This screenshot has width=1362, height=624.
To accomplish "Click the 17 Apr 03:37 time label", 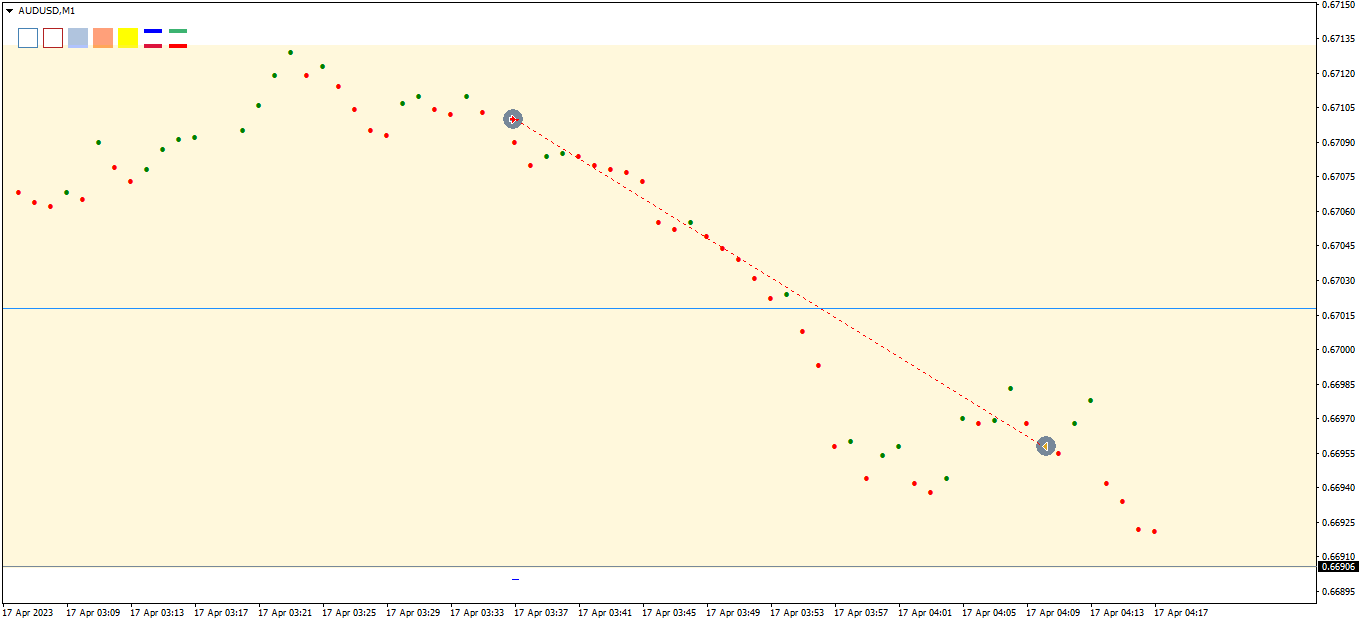I will click(x=541, y=612).
